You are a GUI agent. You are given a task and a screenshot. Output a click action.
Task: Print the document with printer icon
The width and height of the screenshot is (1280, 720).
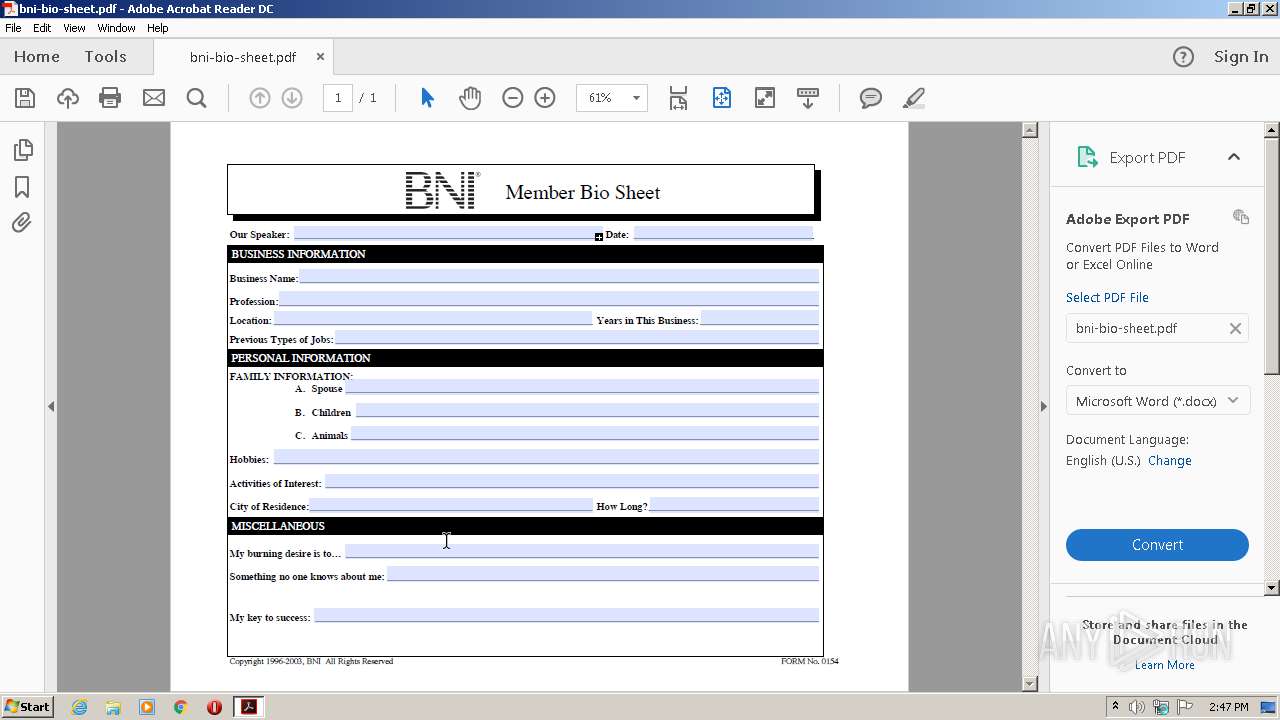pos(110,98)
